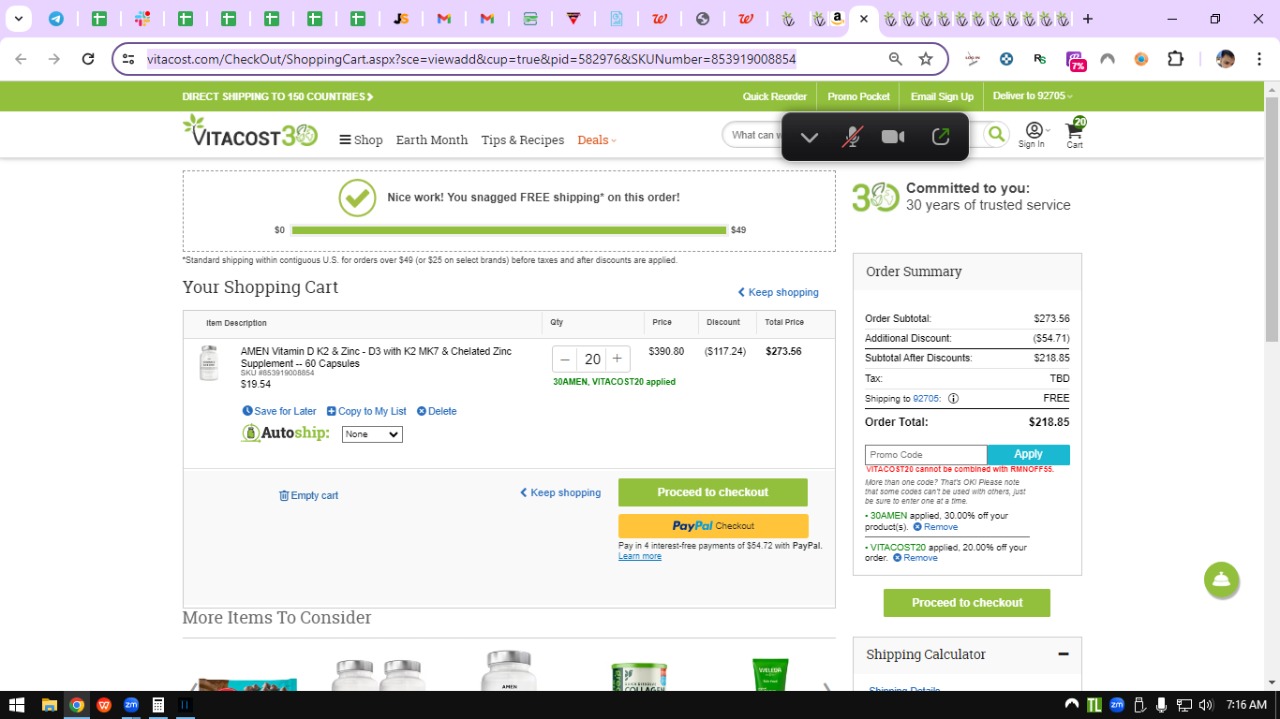Click Proceed to checkout below the cart
1280x719 pixels.
pyautogui.click(x=713, y=492)
